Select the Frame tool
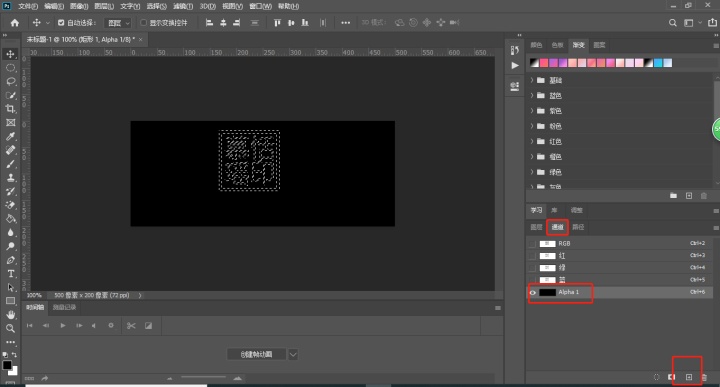Viewport: 720px width, 387px height. pyautogui.click(x=10, y=123)
